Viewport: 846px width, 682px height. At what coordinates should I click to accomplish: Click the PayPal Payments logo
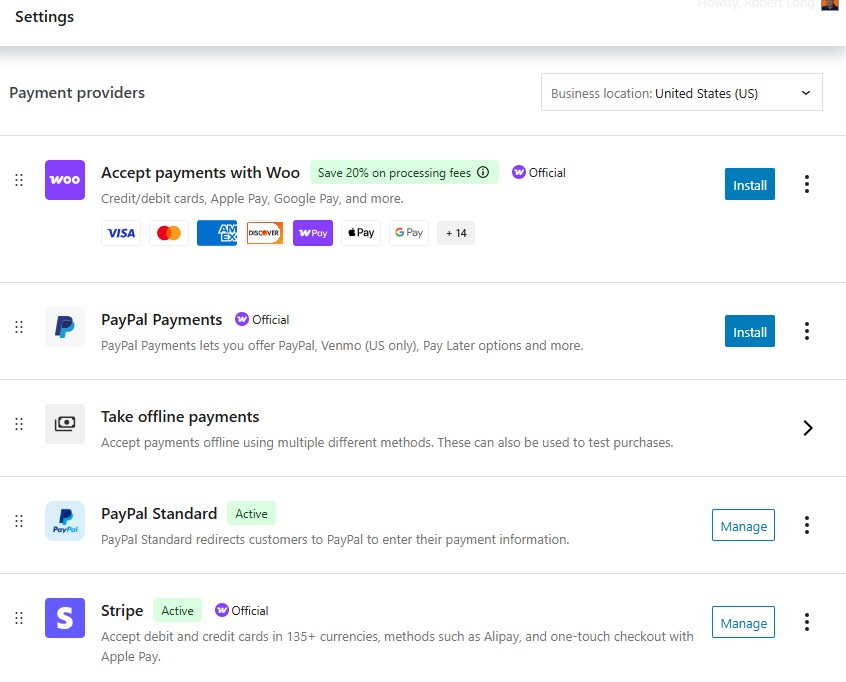[x=64, y=326]
